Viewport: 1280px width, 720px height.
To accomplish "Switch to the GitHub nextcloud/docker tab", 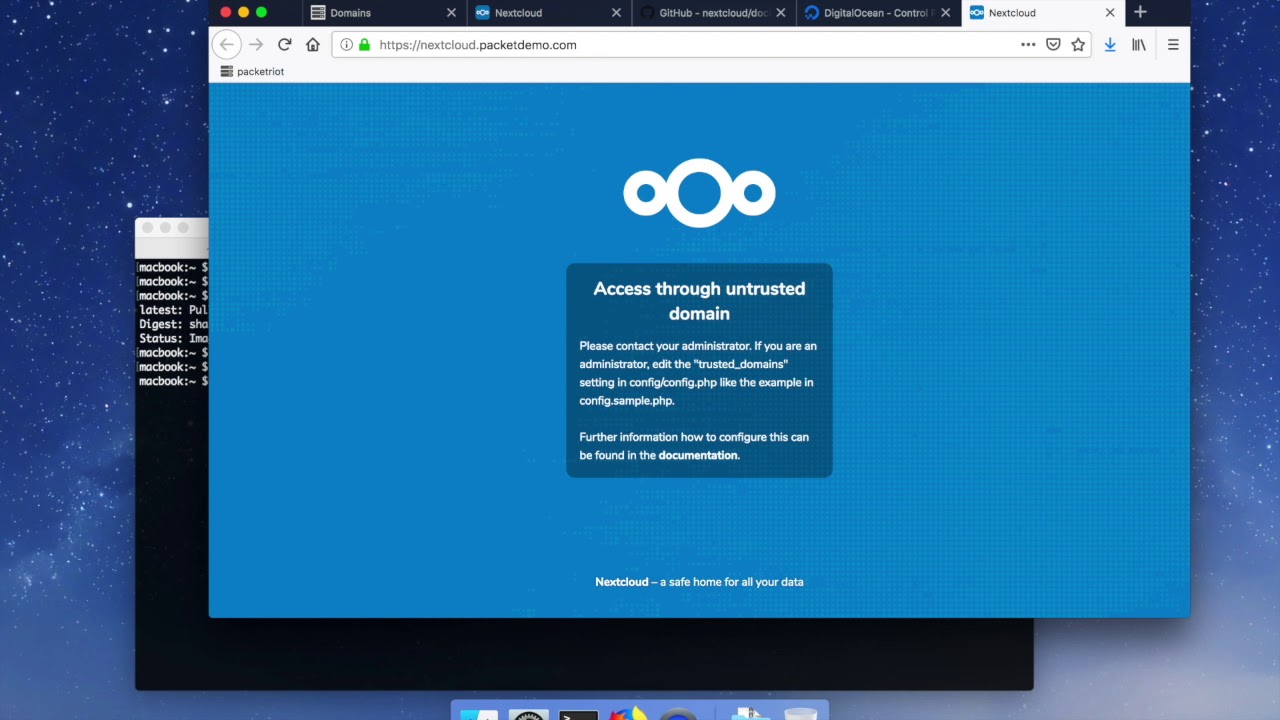I will tap(714, 13).
